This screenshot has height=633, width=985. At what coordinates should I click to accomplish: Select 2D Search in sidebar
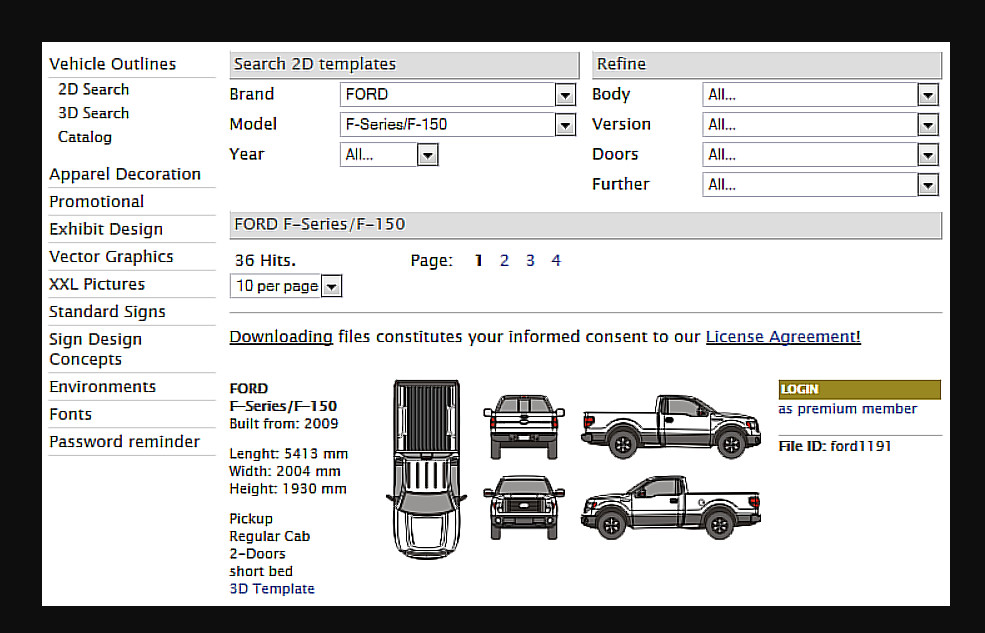click(x=94, y=90)
